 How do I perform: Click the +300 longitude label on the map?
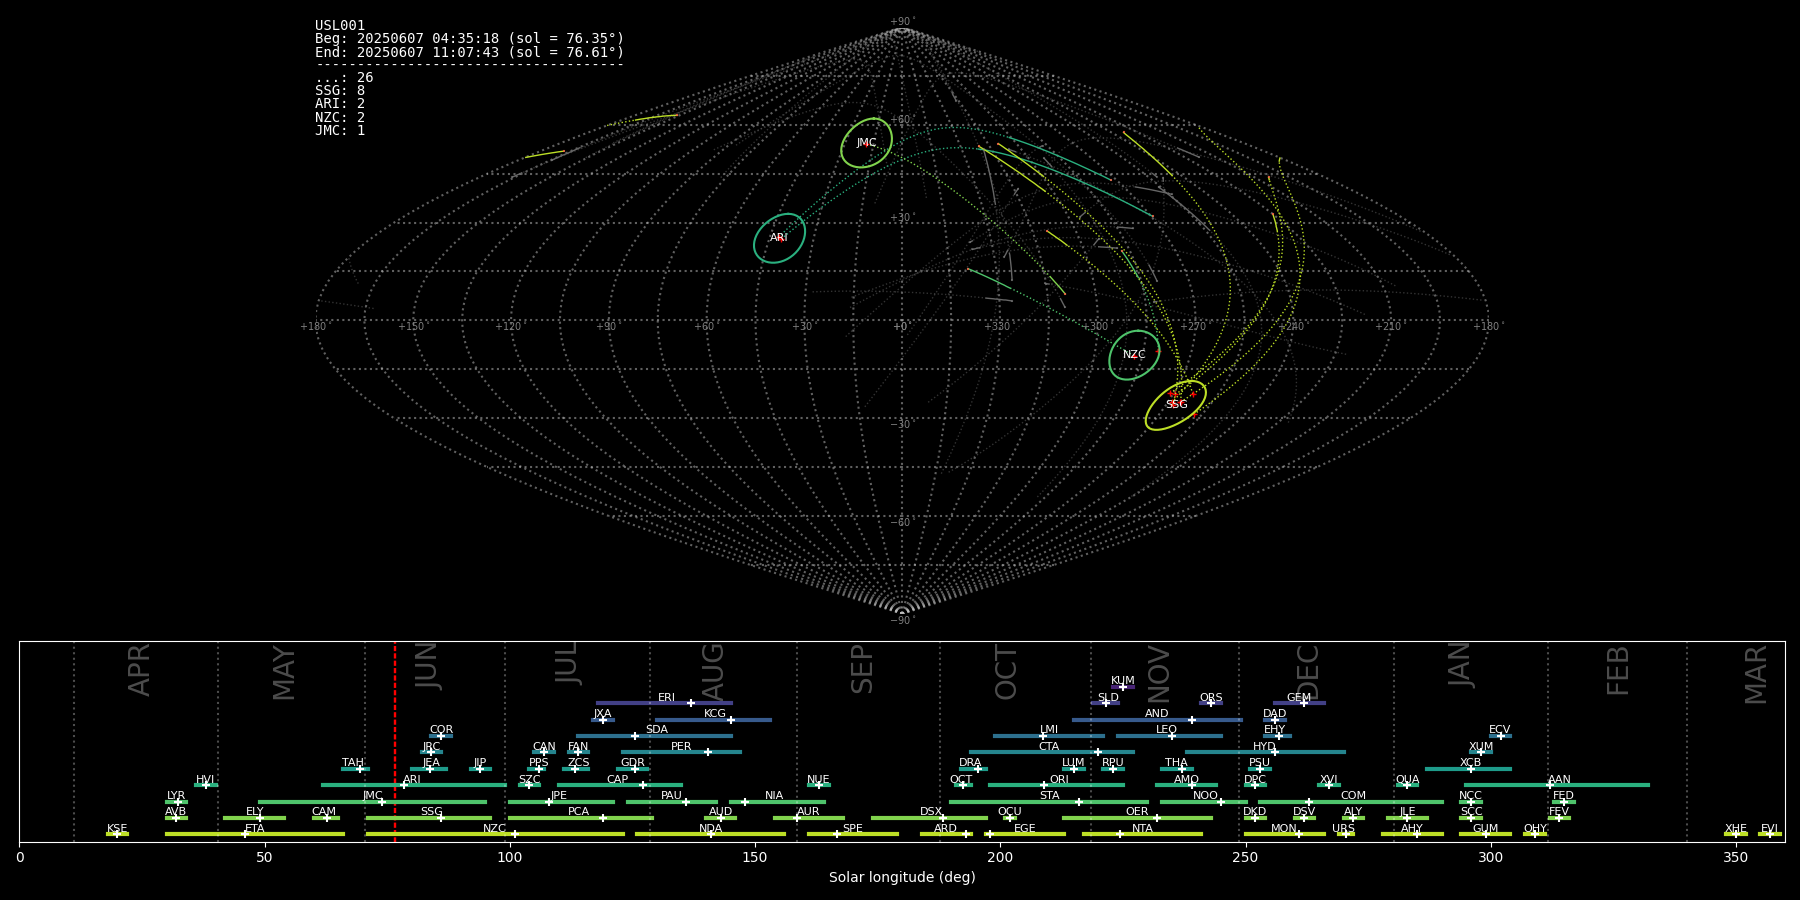pos(1095,326)
